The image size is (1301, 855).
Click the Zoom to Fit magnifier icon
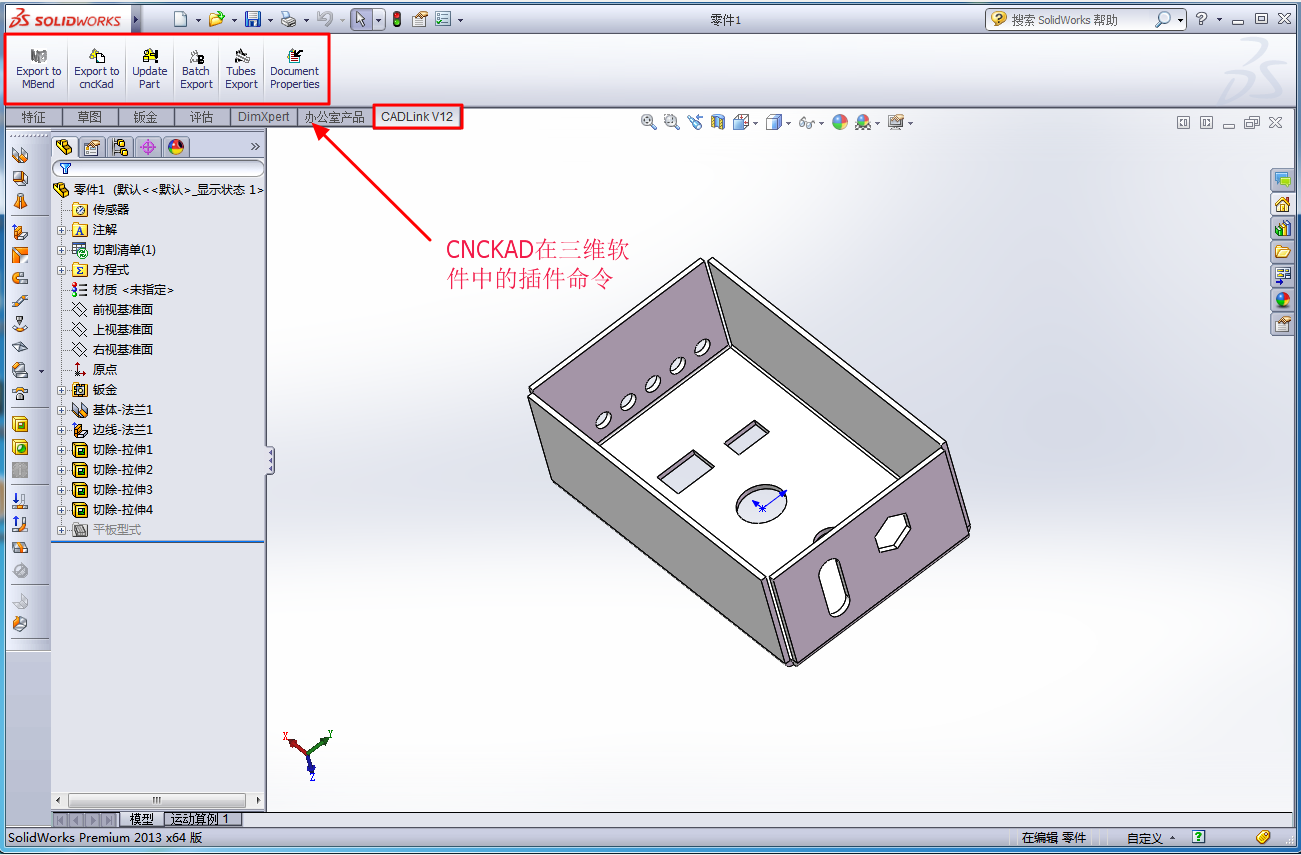649,122
